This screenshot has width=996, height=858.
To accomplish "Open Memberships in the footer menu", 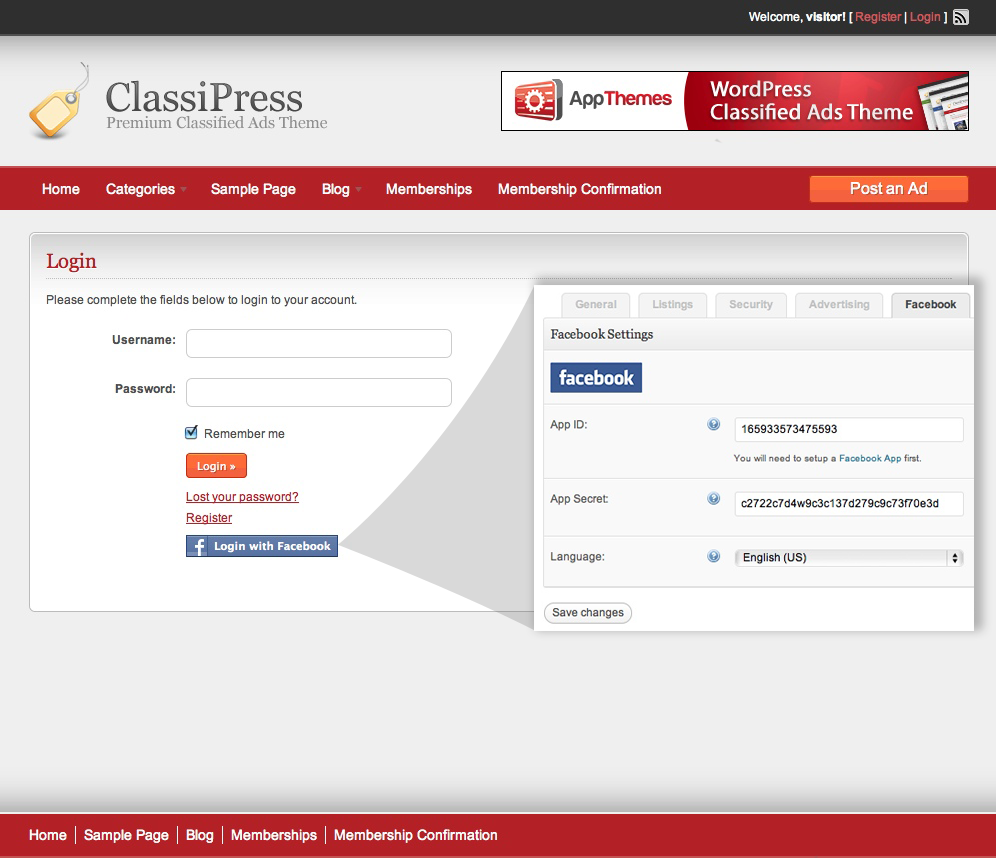I will tap(274, 835).
